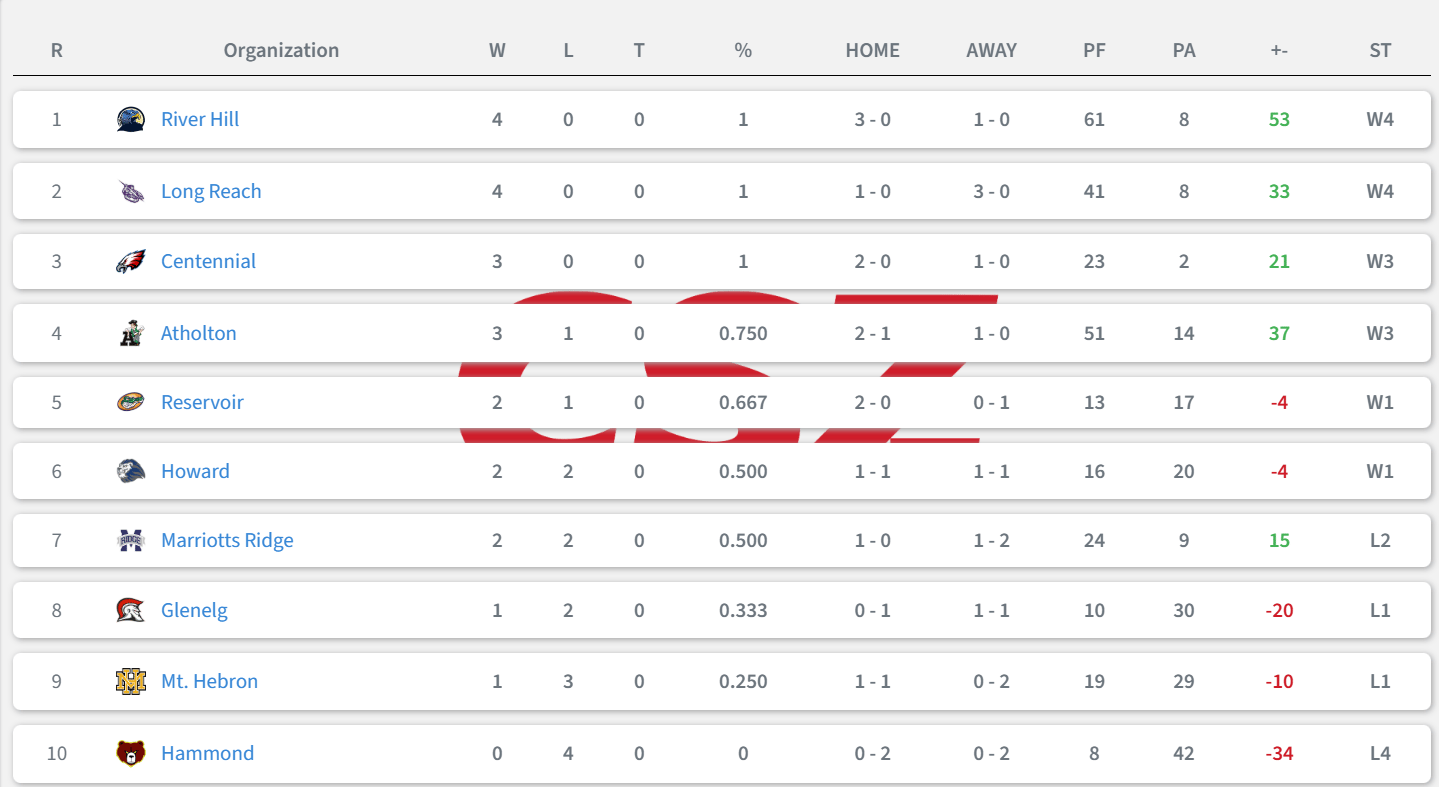This screenshot has width=1439, height=787.
Task: Click the River Hill hawk logo
Action: pos(130,120)
